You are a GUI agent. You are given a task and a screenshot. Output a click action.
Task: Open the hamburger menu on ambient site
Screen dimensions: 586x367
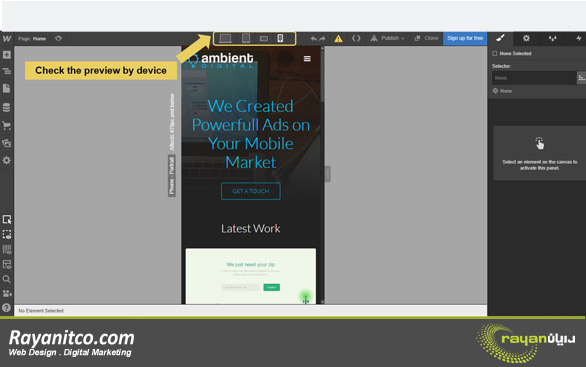307,59
